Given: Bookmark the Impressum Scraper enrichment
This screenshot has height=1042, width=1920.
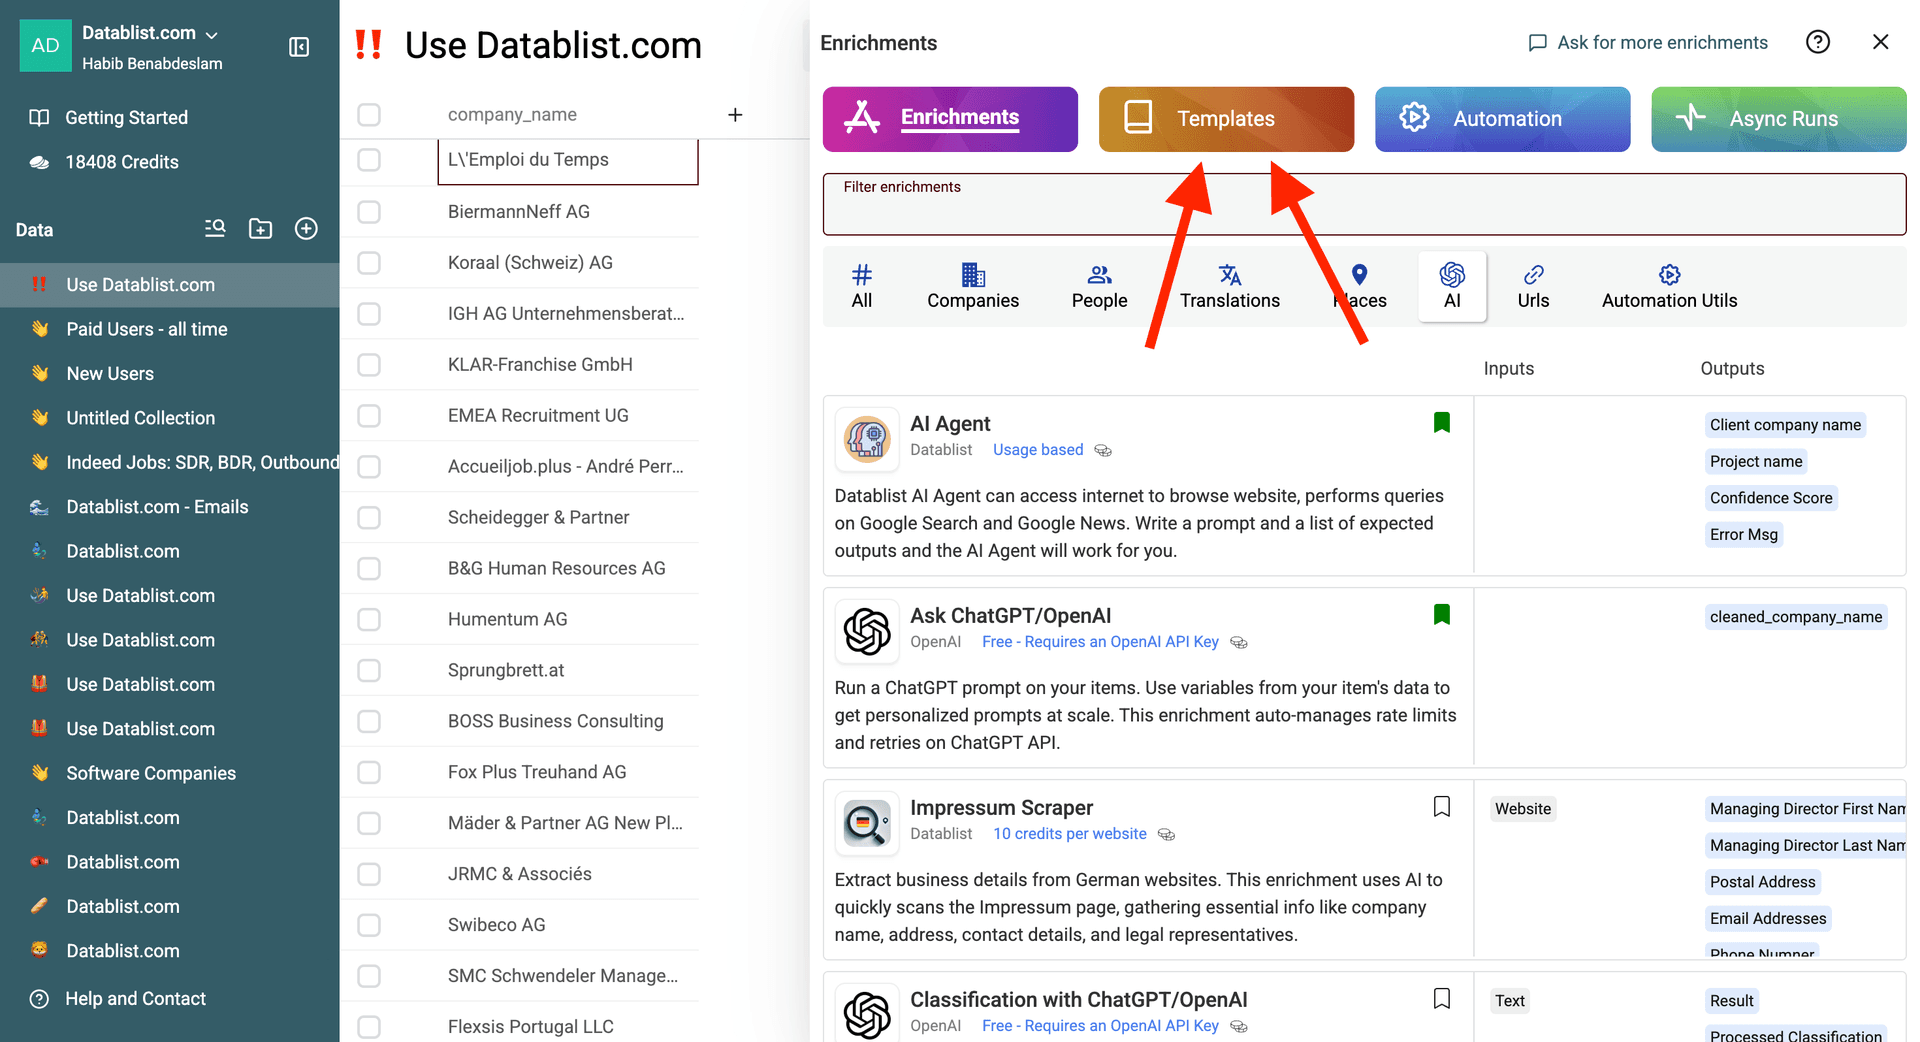Looking at the screenshot, I should click(1441, 807).
